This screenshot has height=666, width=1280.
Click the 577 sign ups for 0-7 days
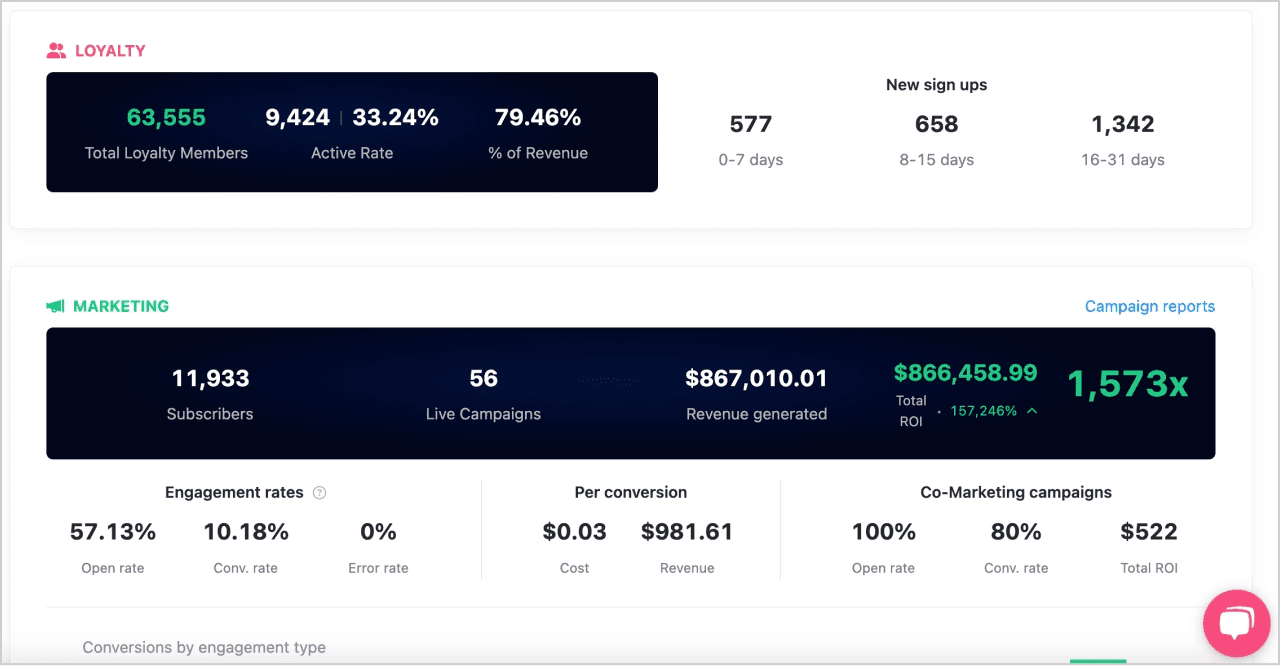click(x=751, y=125)
